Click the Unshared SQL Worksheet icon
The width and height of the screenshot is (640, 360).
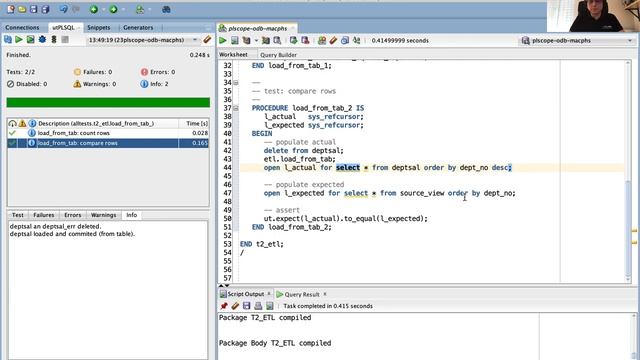point(322,40)
